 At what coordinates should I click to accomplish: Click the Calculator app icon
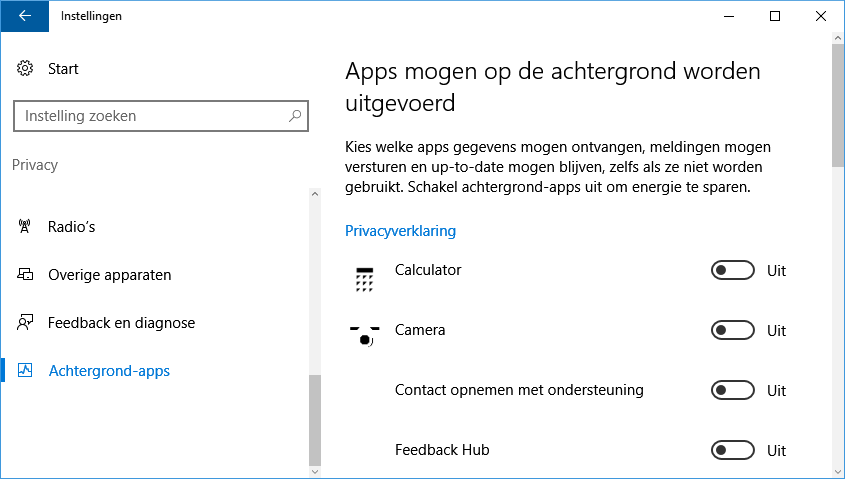point(365,279)
